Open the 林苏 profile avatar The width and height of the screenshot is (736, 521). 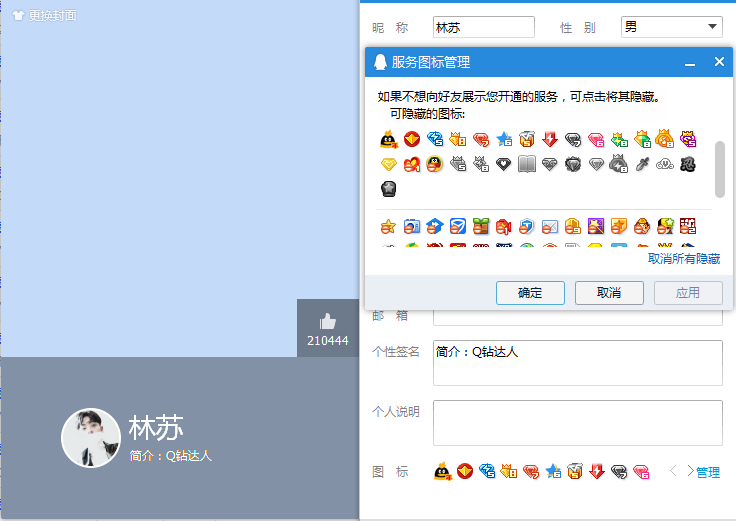point(91,437)
